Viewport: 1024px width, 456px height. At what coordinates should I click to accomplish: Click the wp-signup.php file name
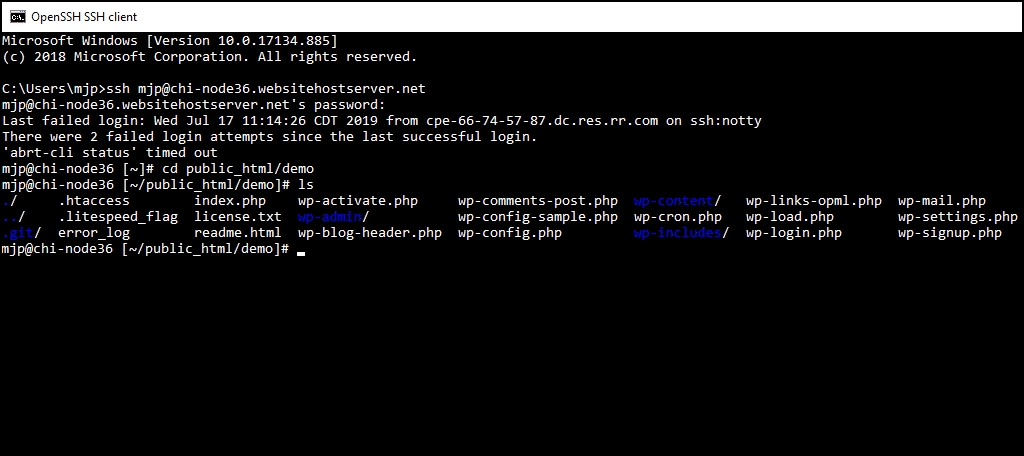point(949,233)
